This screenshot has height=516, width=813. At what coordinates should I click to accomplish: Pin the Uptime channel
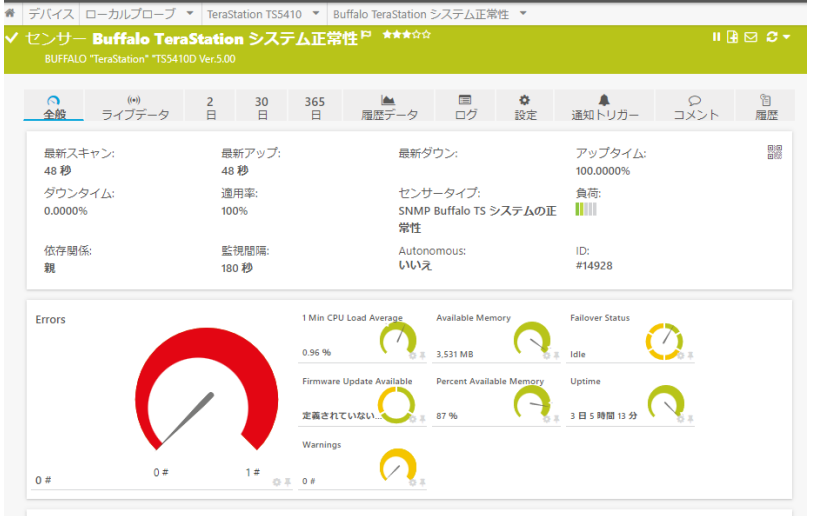[x=690, y=419]
